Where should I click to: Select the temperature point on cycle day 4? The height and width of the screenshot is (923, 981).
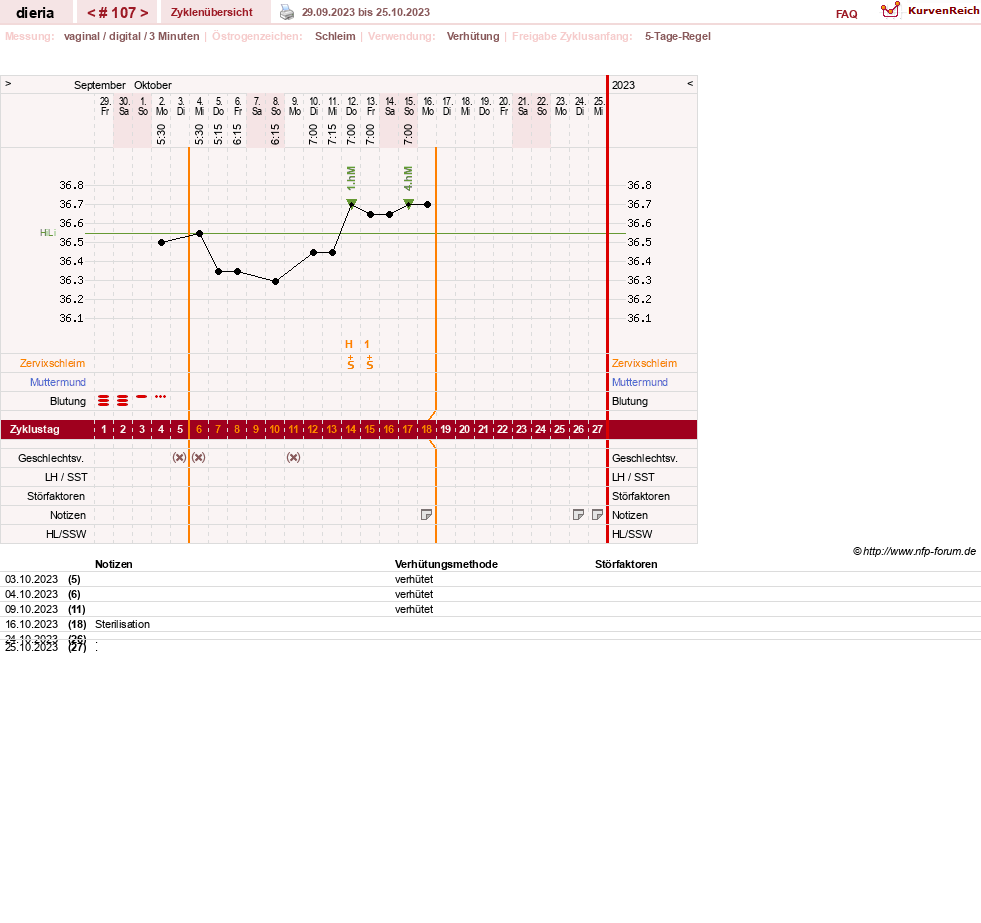(x=161, y=242)
